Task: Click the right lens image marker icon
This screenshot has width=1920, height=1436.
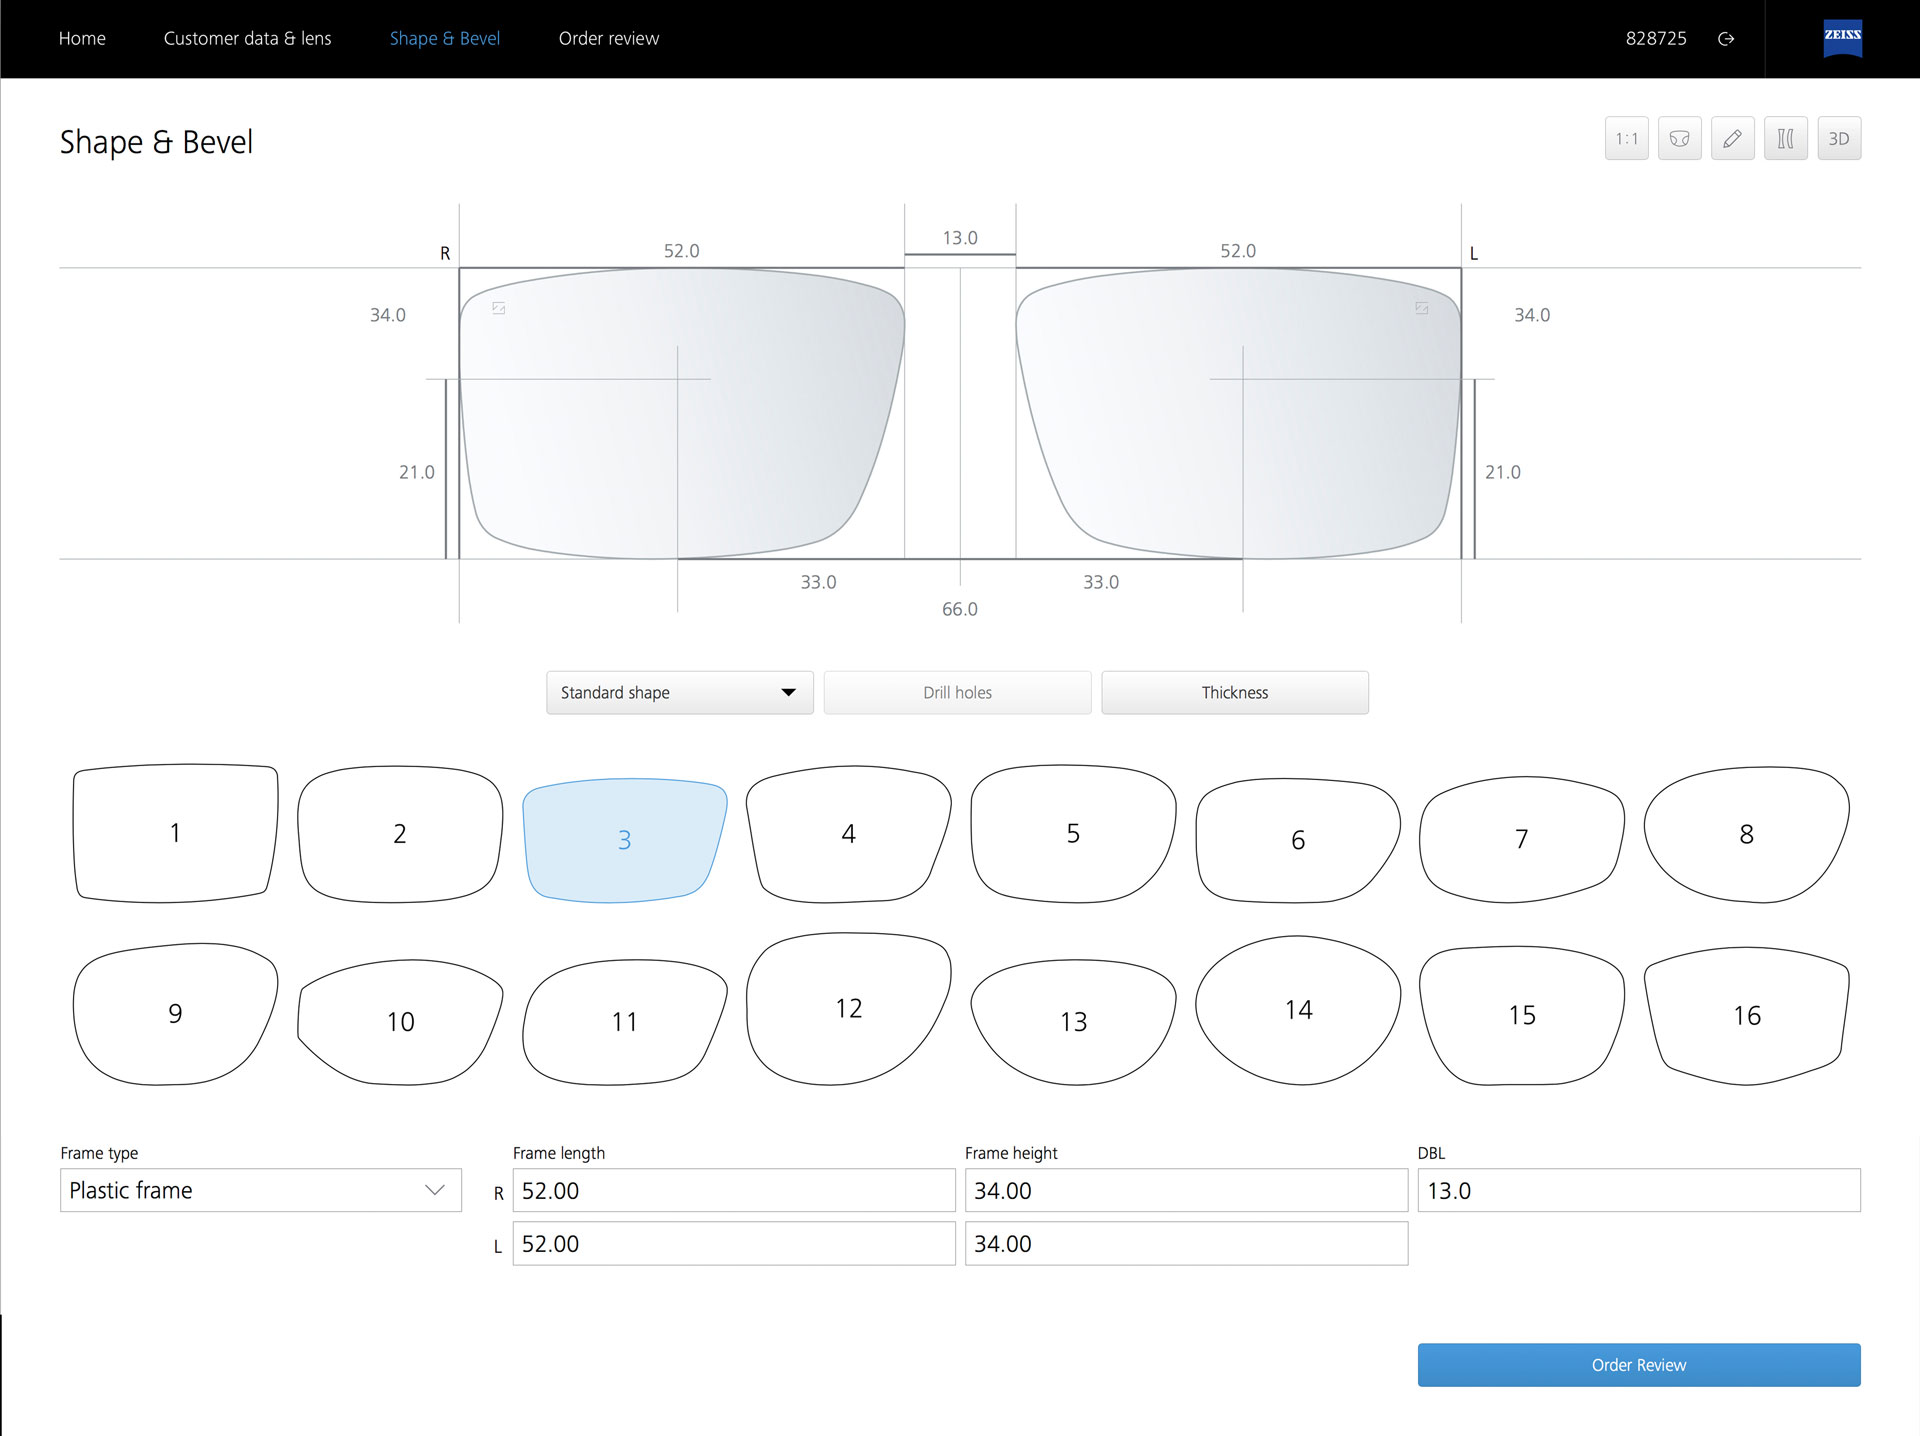Action: point(498,309)
